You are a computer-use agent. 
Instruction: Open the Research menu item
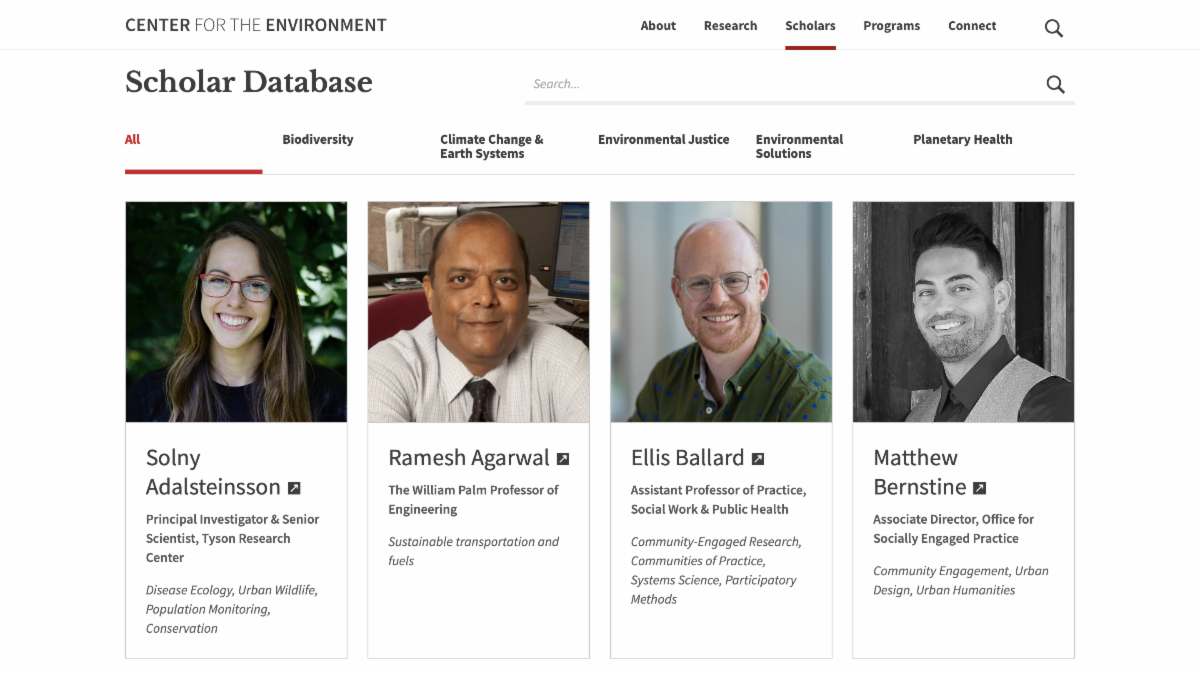point(730,26)
